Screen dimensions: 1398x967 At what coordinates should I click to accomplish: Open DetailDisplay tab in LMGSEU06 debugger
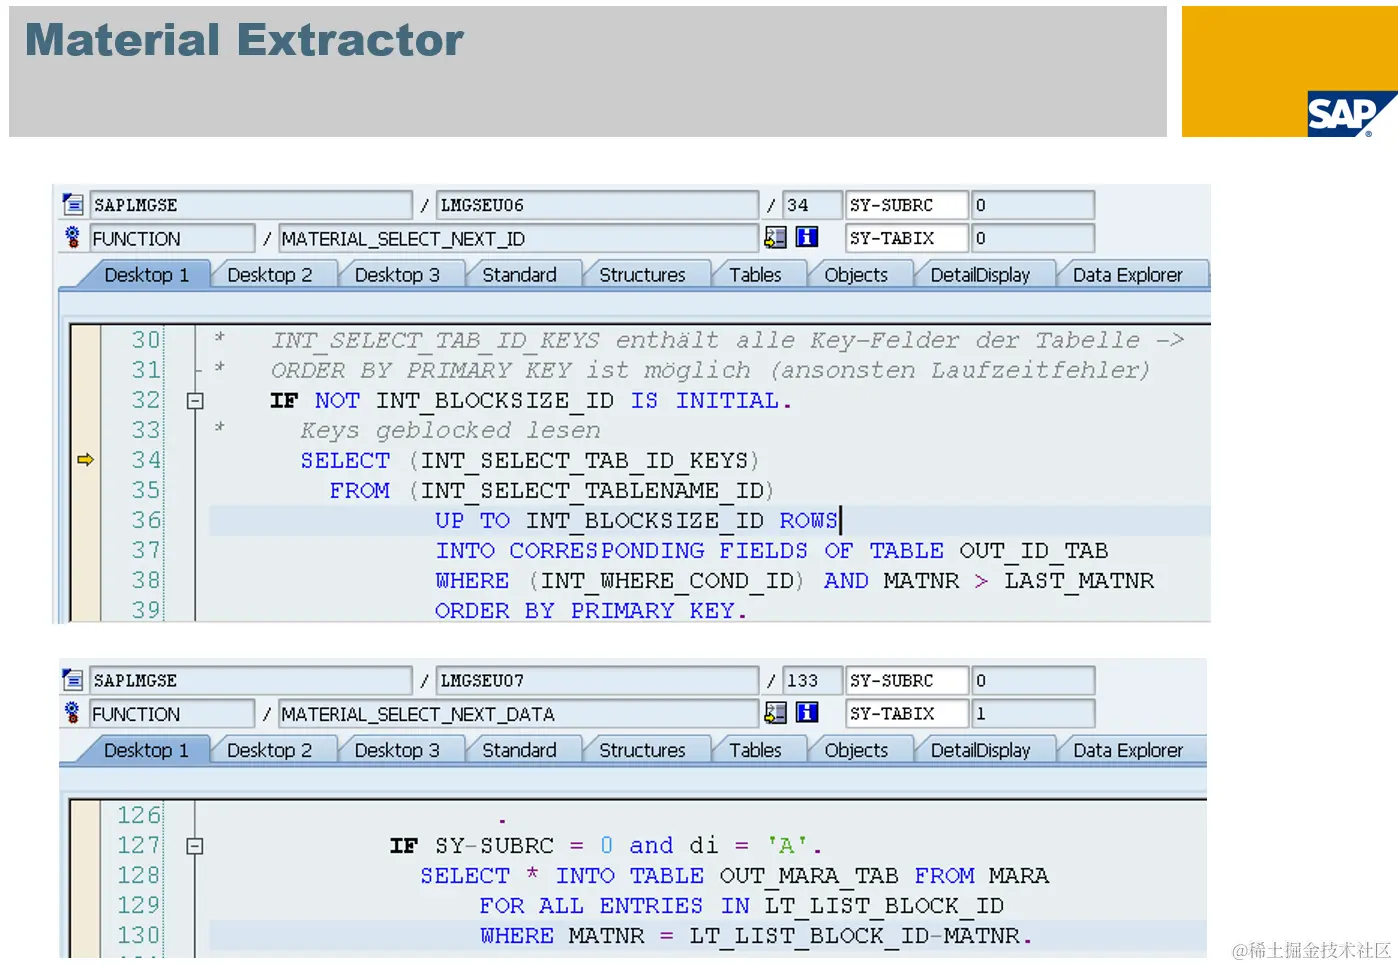tap(980, 275)
